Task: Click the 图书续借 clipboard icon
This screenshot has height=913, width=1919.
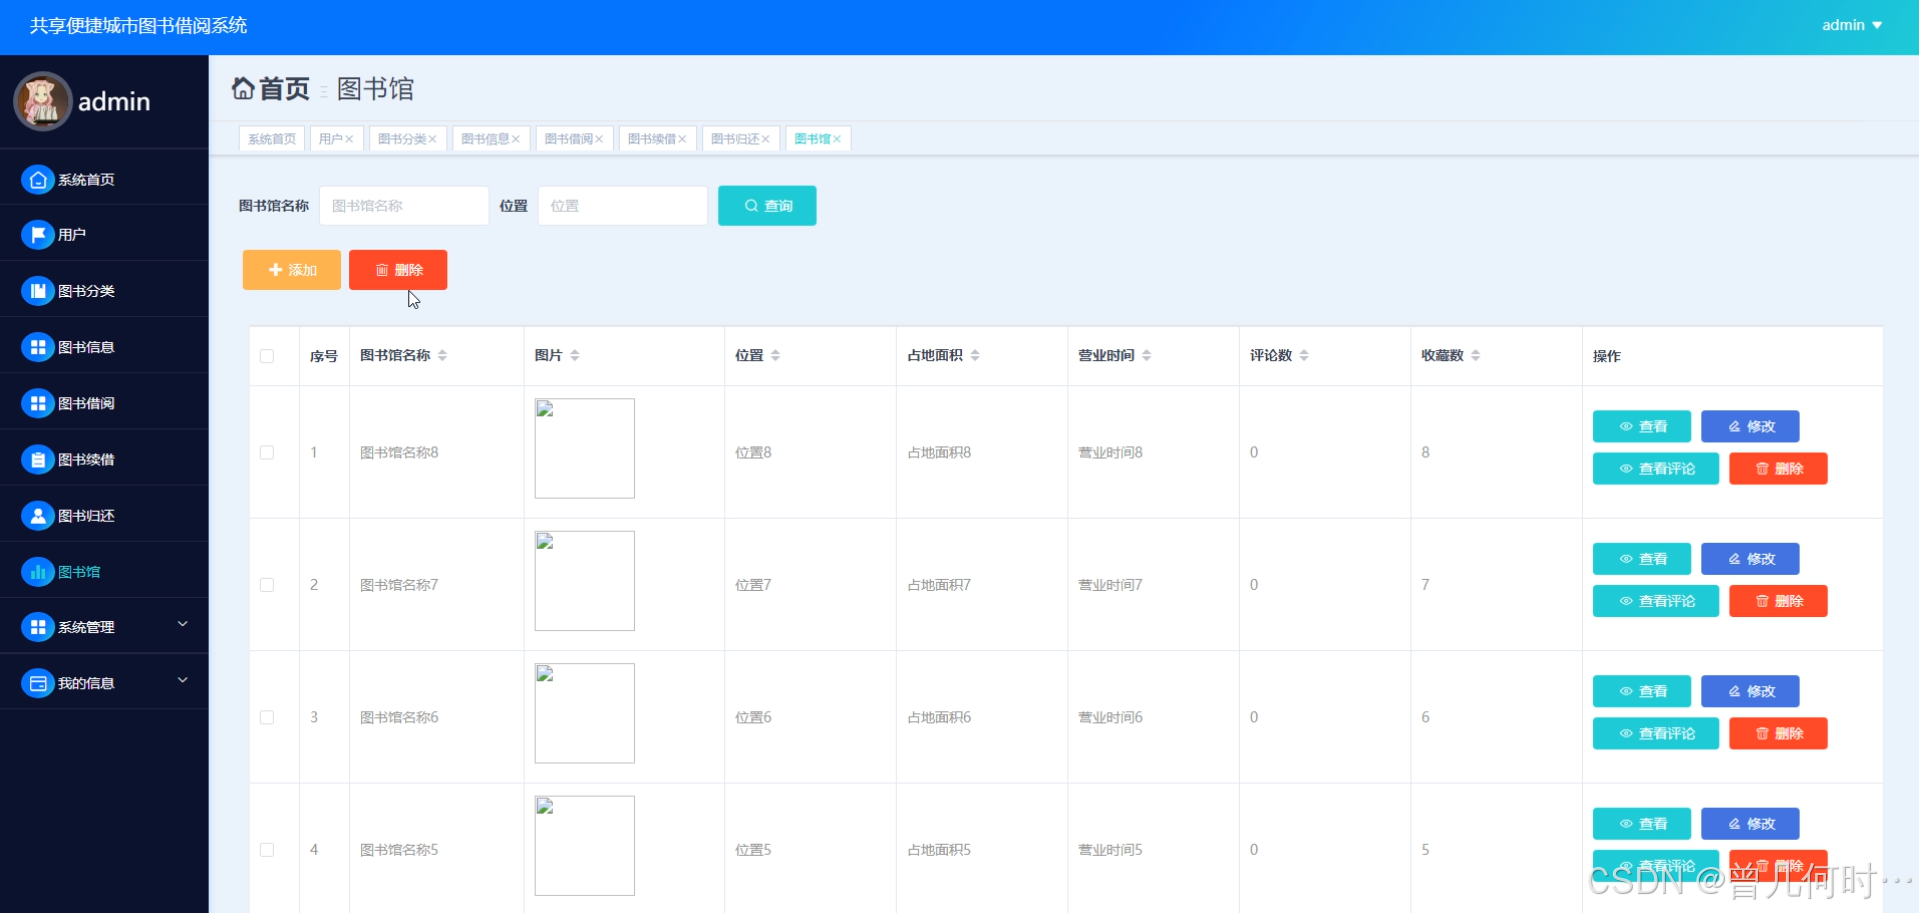Action: [37, 460]
